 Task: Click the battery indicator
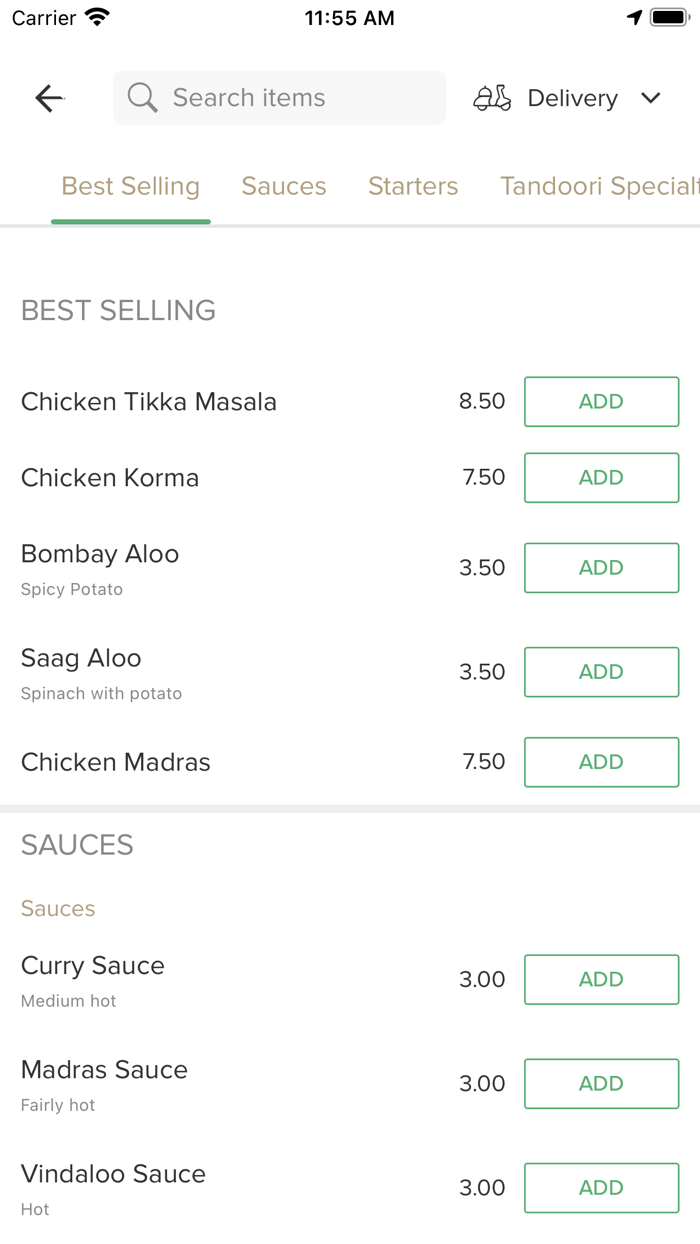[668, 16]
